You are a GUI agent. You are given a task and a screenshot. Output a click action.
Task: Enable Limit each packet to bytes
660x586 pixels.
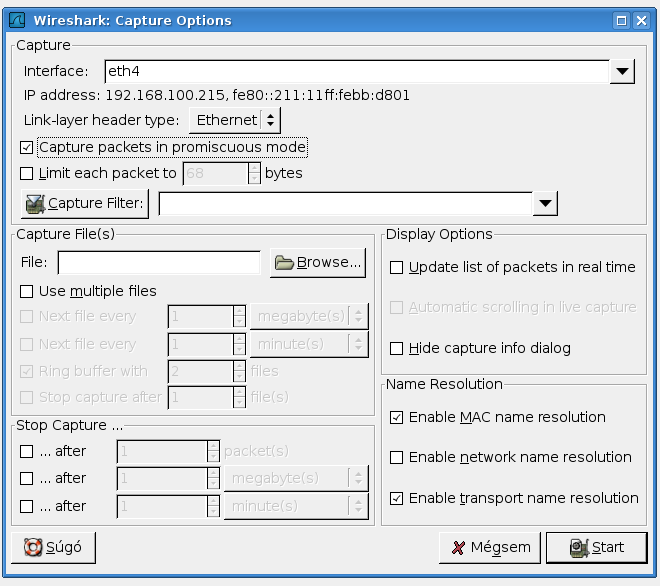(x=27, y=173)
